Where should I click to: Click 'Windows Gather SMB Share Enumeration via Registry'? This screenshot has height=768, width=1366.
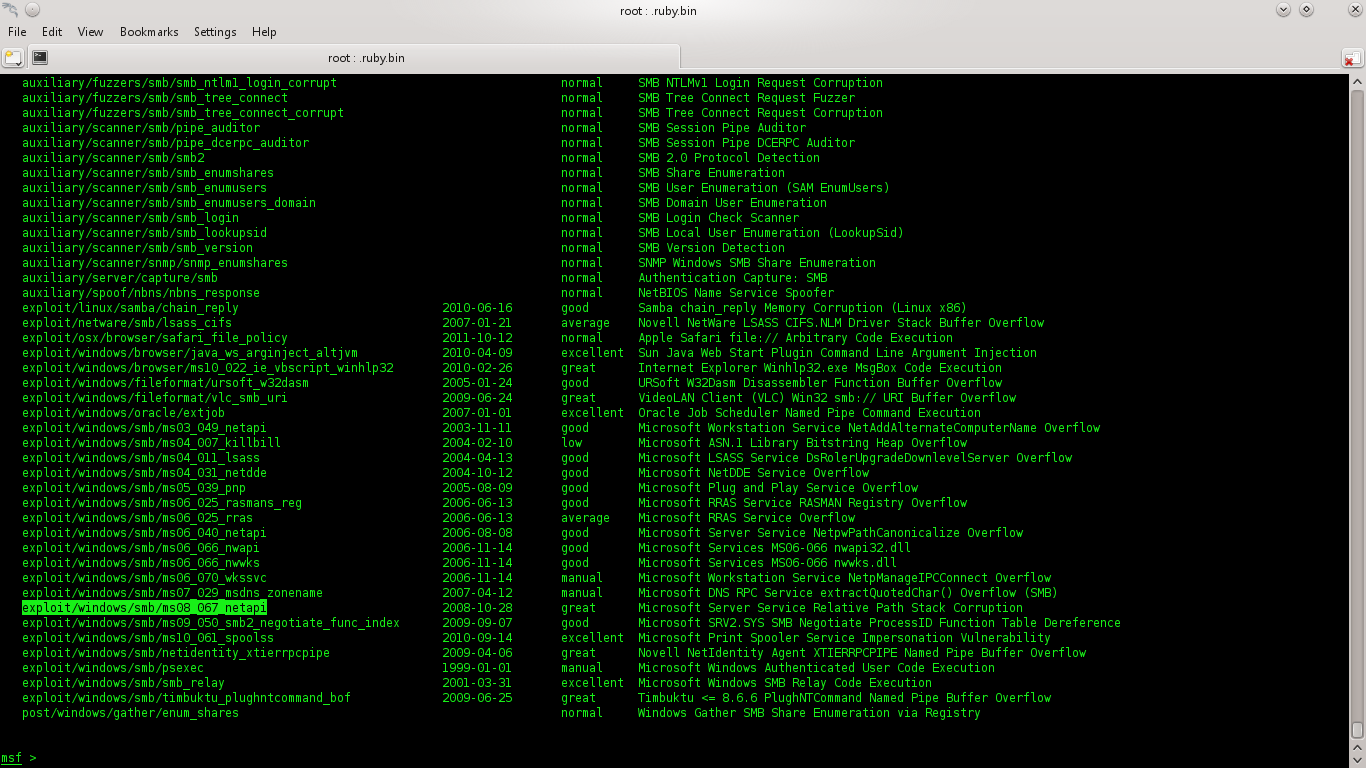tap(810, 713)
